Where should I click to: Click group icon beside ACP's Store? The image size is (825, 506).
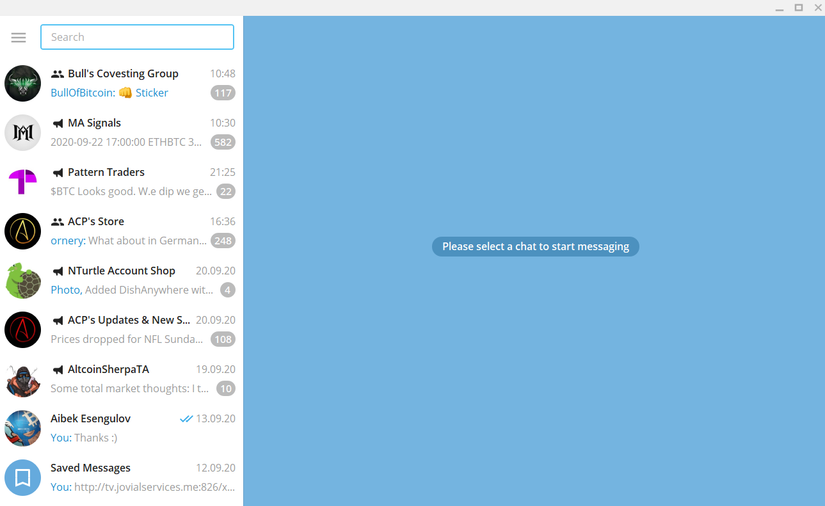[x=57, y=222]
